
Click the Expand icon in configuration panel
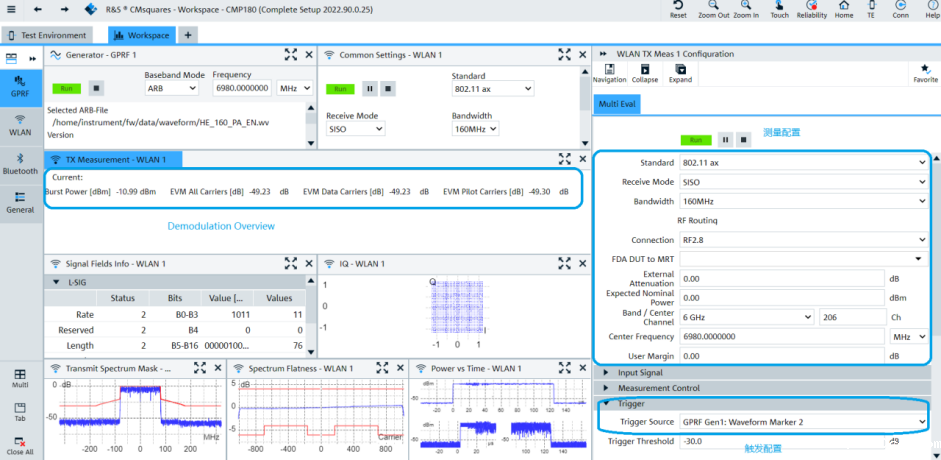[x=680, y=74]
